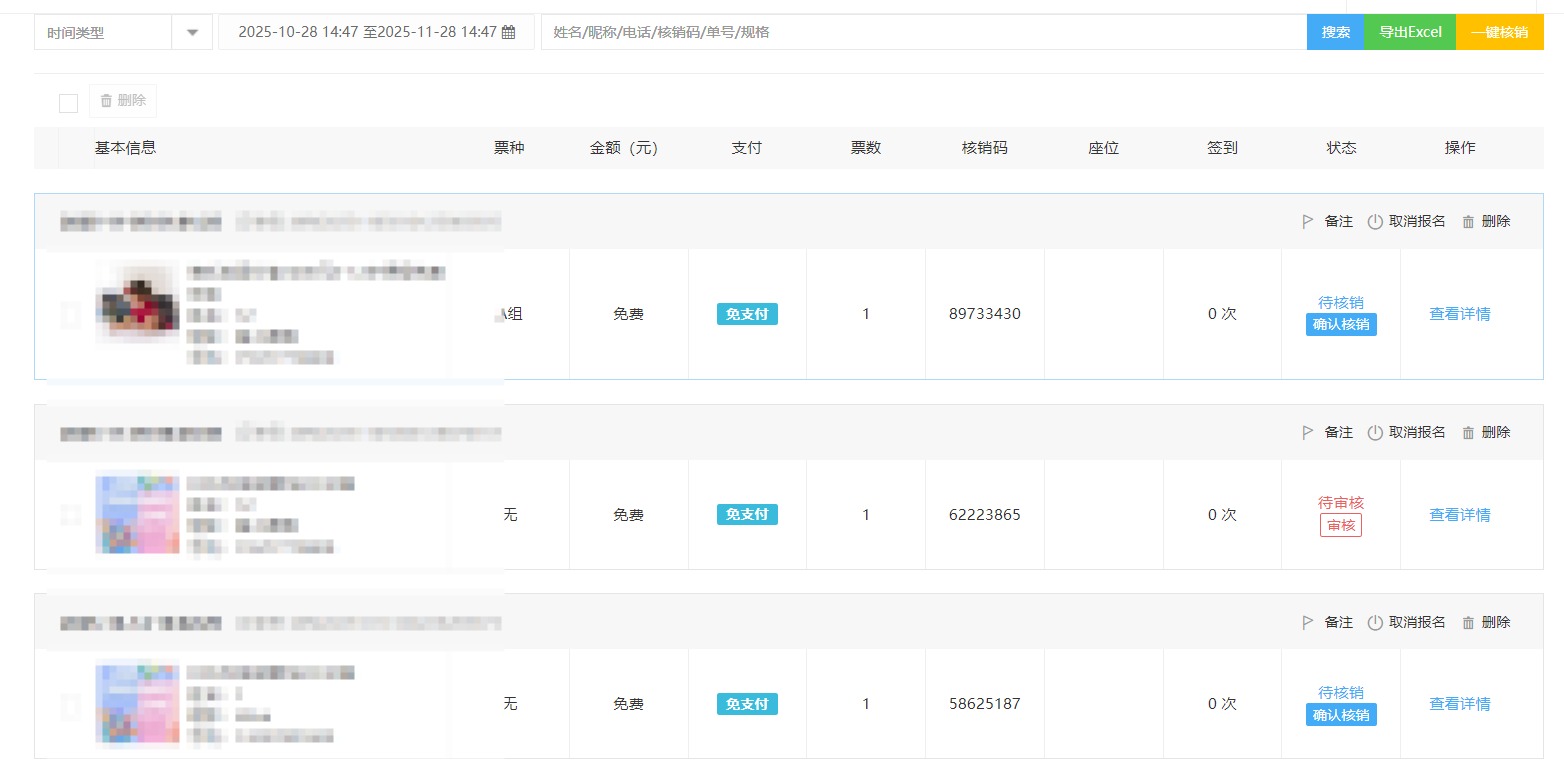
Task: Toggle the select-all checkbox beside 删除
Action: 68,103
